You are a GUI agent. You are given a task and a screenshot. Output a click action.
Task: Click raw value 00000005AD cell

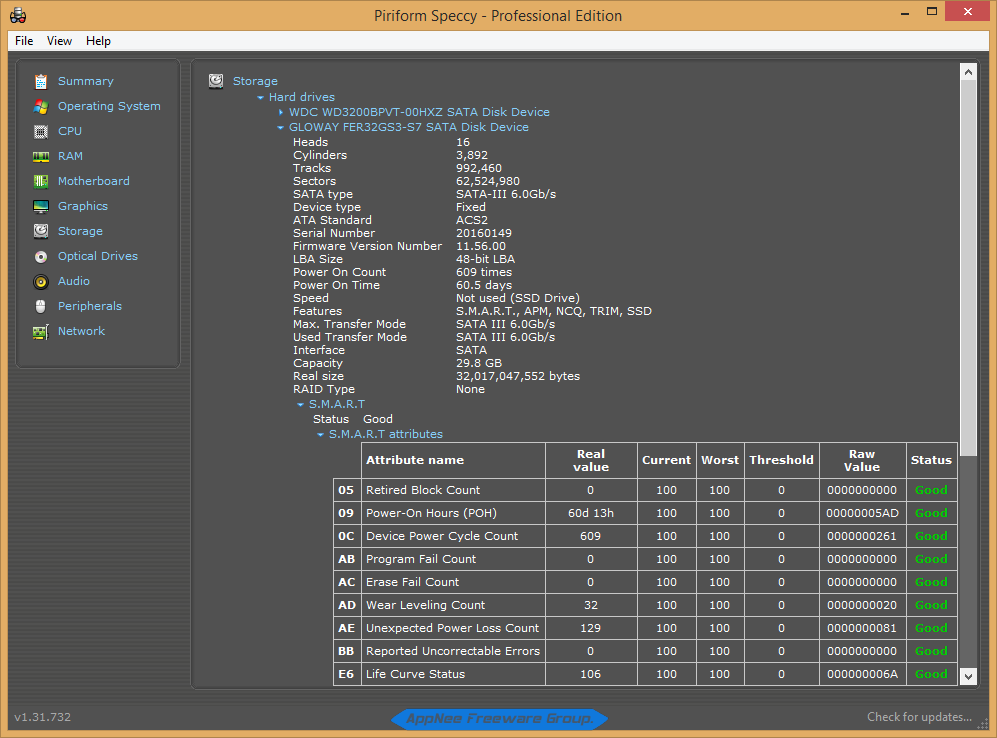coord(862,513)
